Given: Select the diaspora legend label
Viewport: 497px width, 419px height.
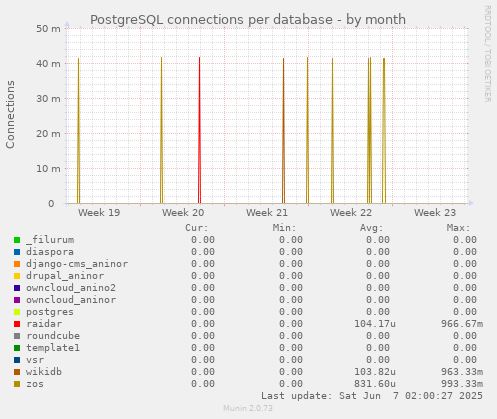Looking at the screenshot, I should pos(50,252).
